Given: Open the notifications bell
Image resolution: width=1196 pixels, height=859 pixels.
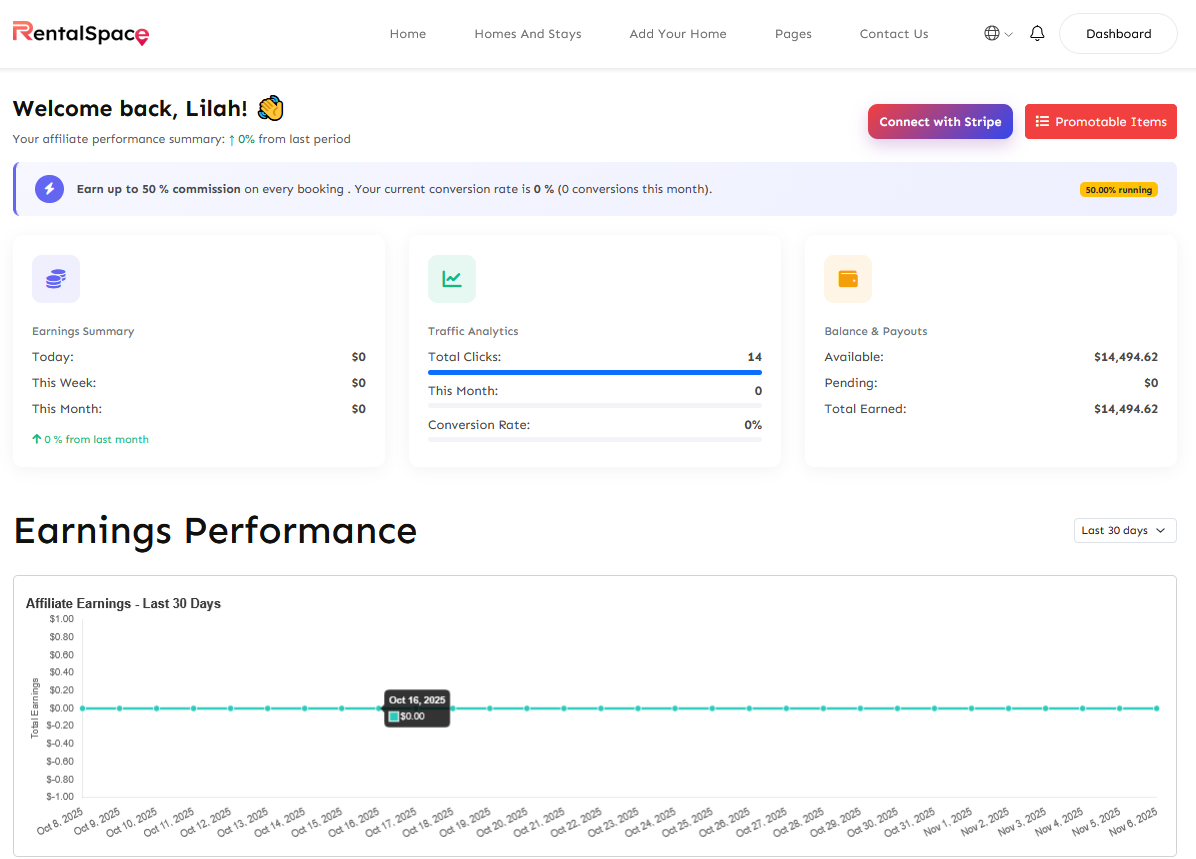Looking at the screenshot, I should (1037, 34).
